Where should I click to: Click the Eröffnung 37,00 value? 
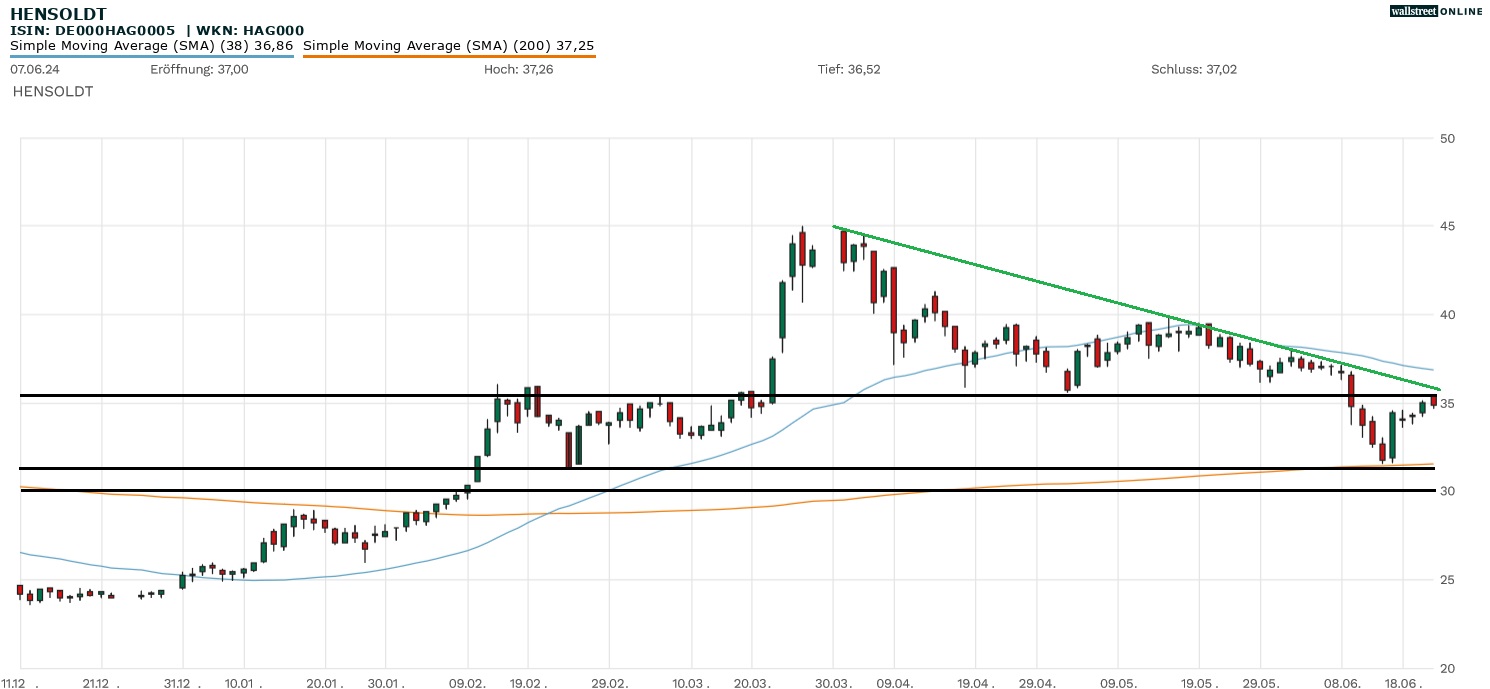click(199, 69)
